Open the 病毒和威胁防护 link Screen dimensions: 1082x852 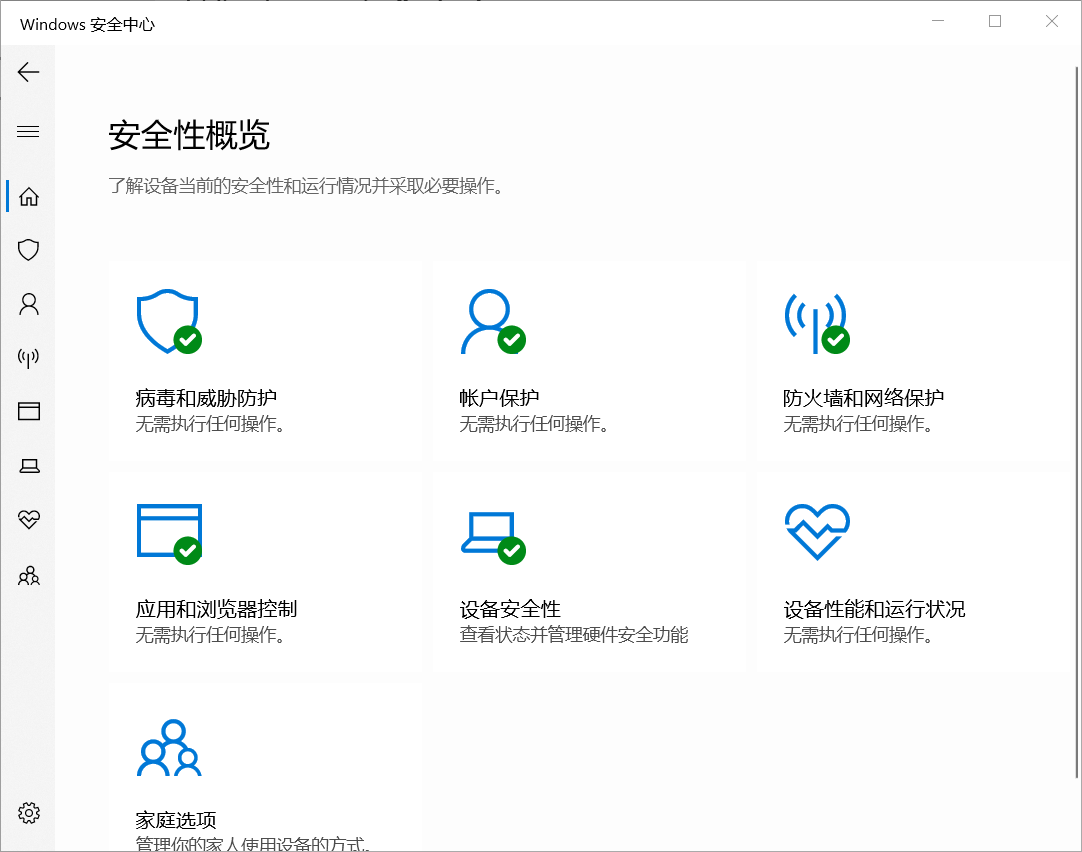(206, 398)
